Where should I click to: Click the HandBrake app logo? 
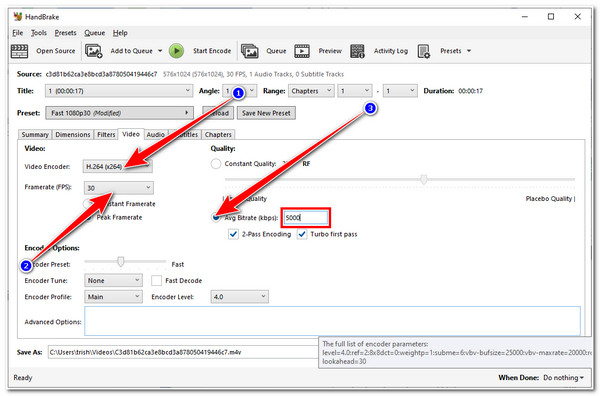(x=18, y=16)
